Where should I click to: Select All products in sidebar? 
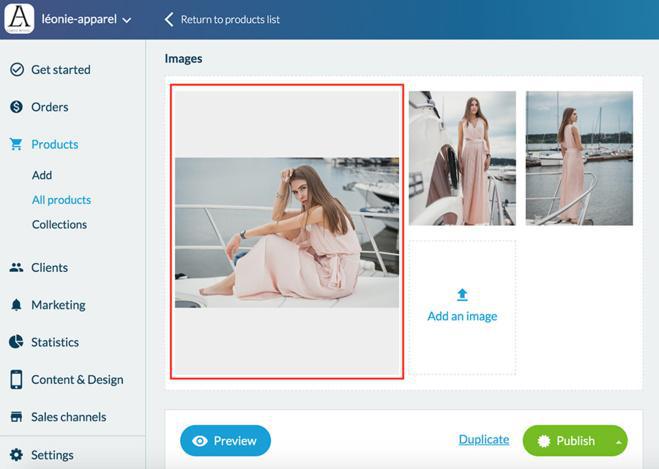click(61, 200)
